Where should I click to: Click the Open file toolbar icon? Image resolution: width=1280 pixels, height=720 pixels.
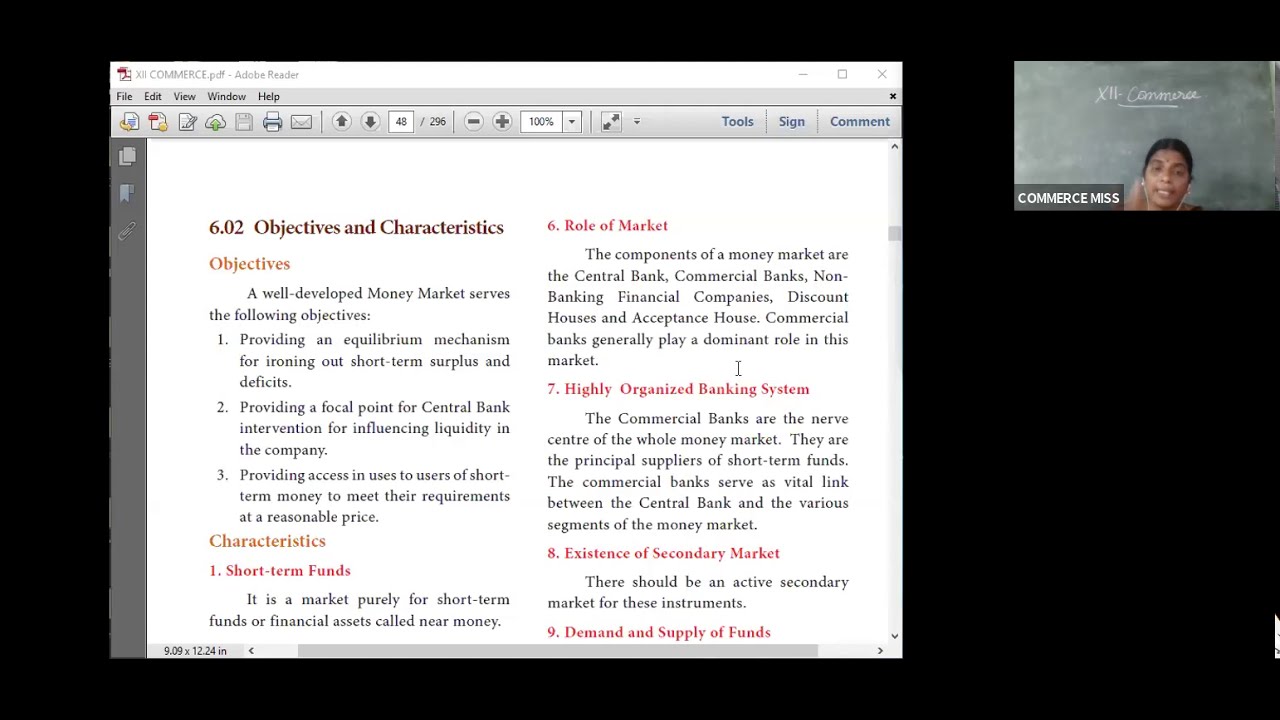pos(129,122)
